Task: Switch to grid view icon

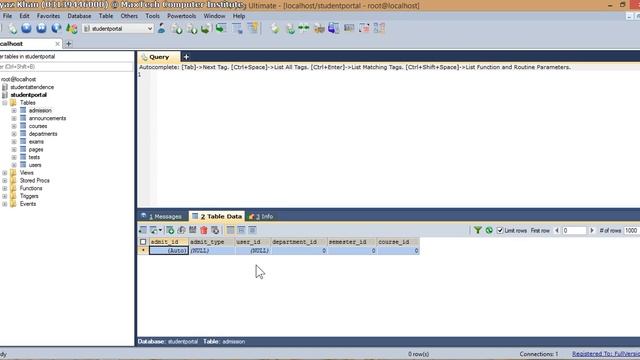Action: pyautogui.click(x=231, y=230)
